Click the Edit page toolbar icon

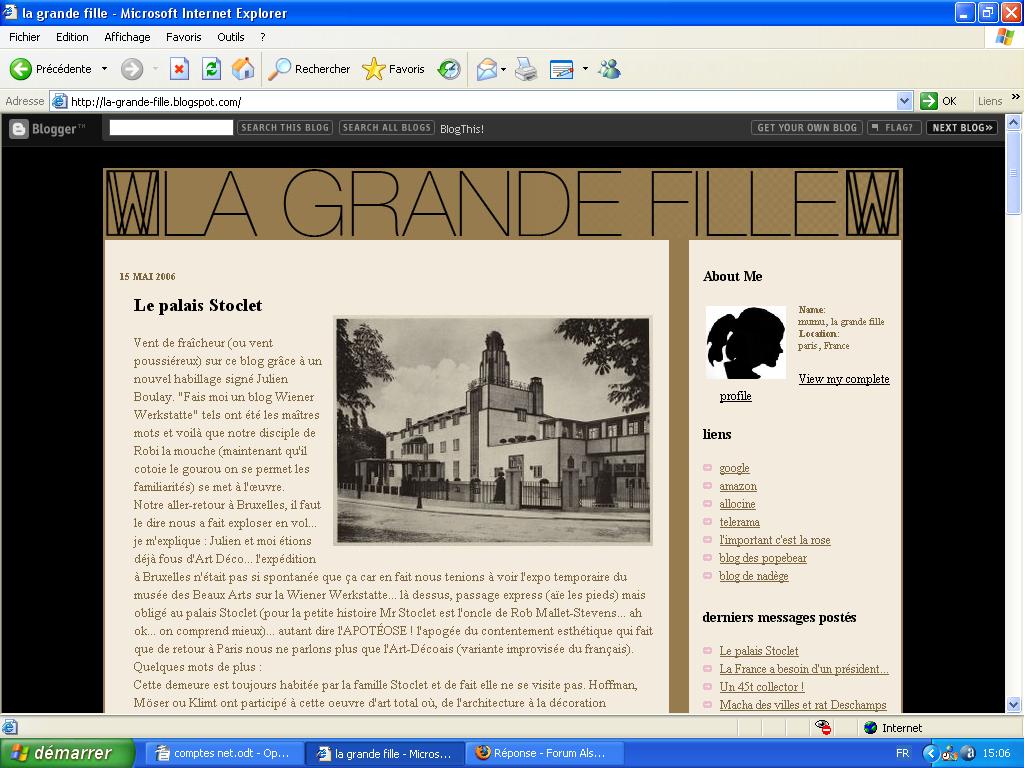click(562, 69)
